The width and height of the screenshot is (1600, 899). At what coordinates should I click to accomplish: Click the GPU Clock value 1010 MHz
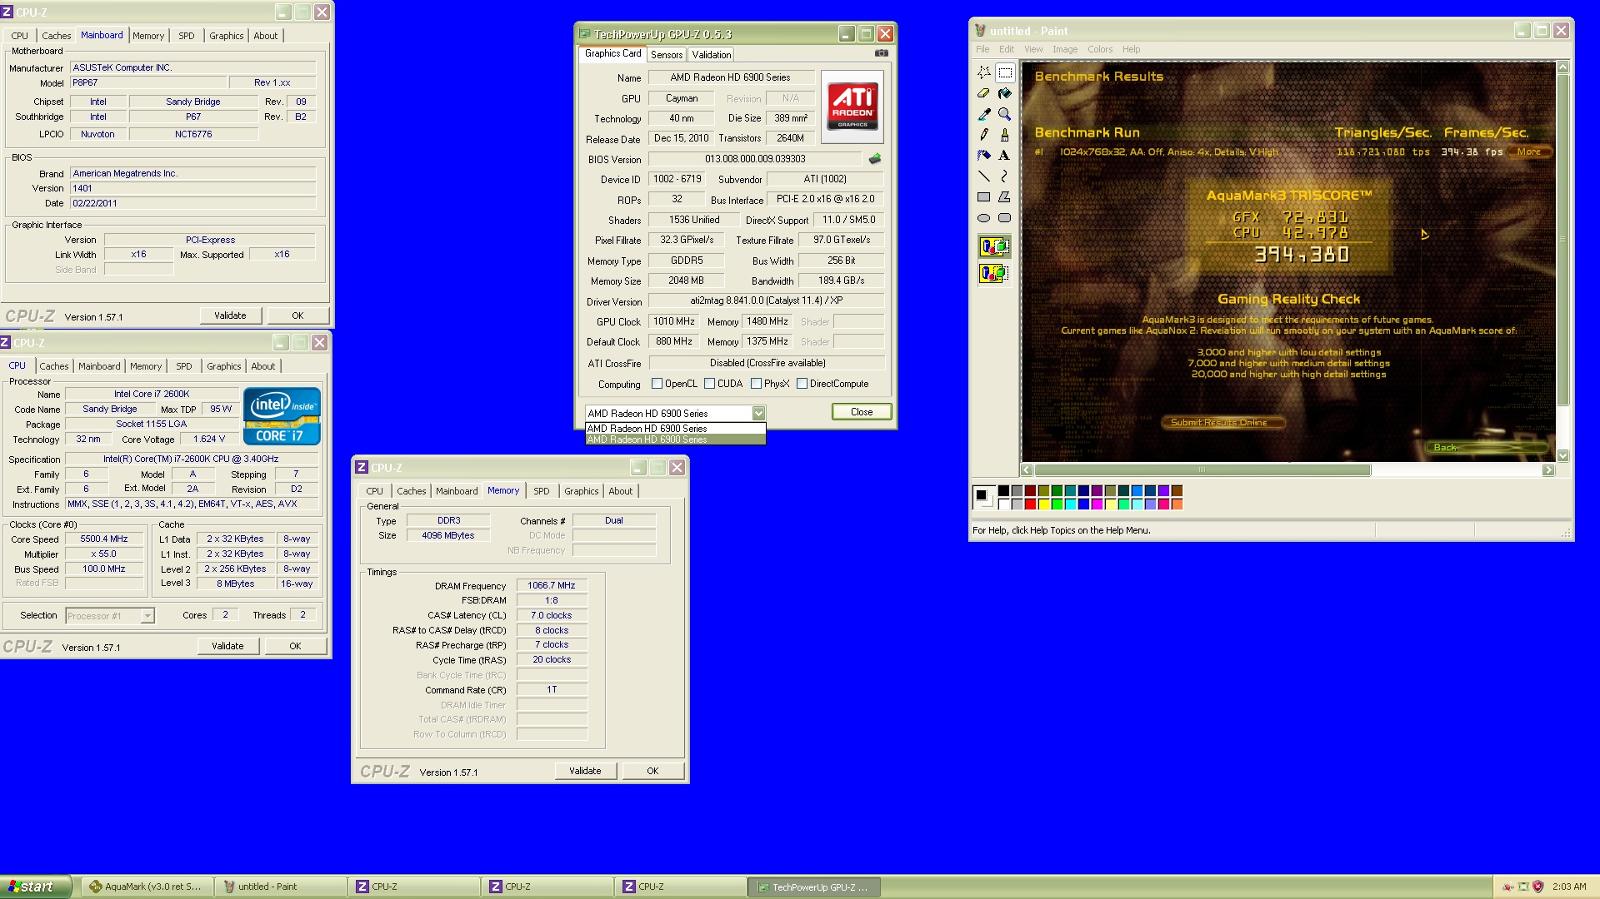pyautogui.click(x=673, y=322)
